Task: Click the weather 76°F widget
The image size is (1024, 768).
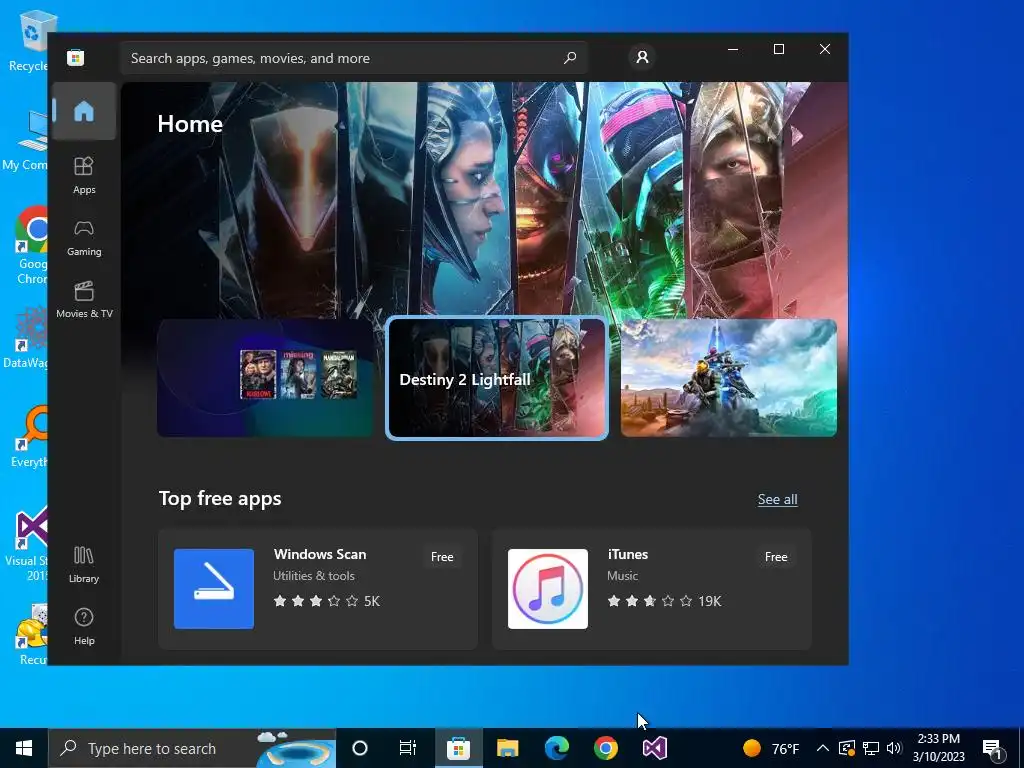Action: coord(771,748)
